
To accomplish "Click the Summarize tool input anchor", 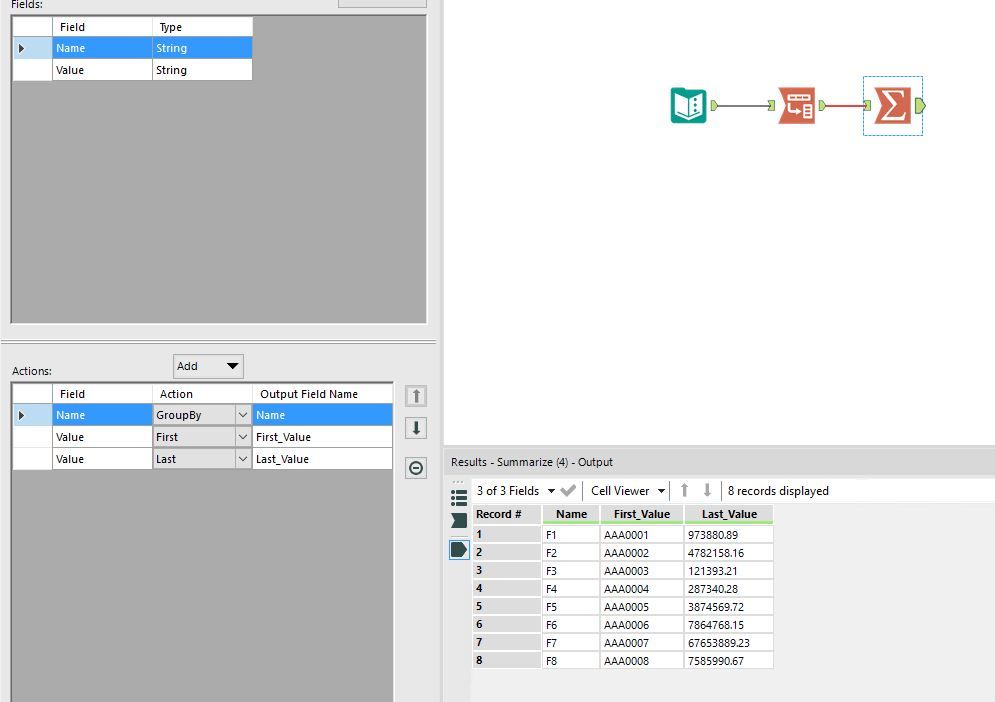I will 867,105.
